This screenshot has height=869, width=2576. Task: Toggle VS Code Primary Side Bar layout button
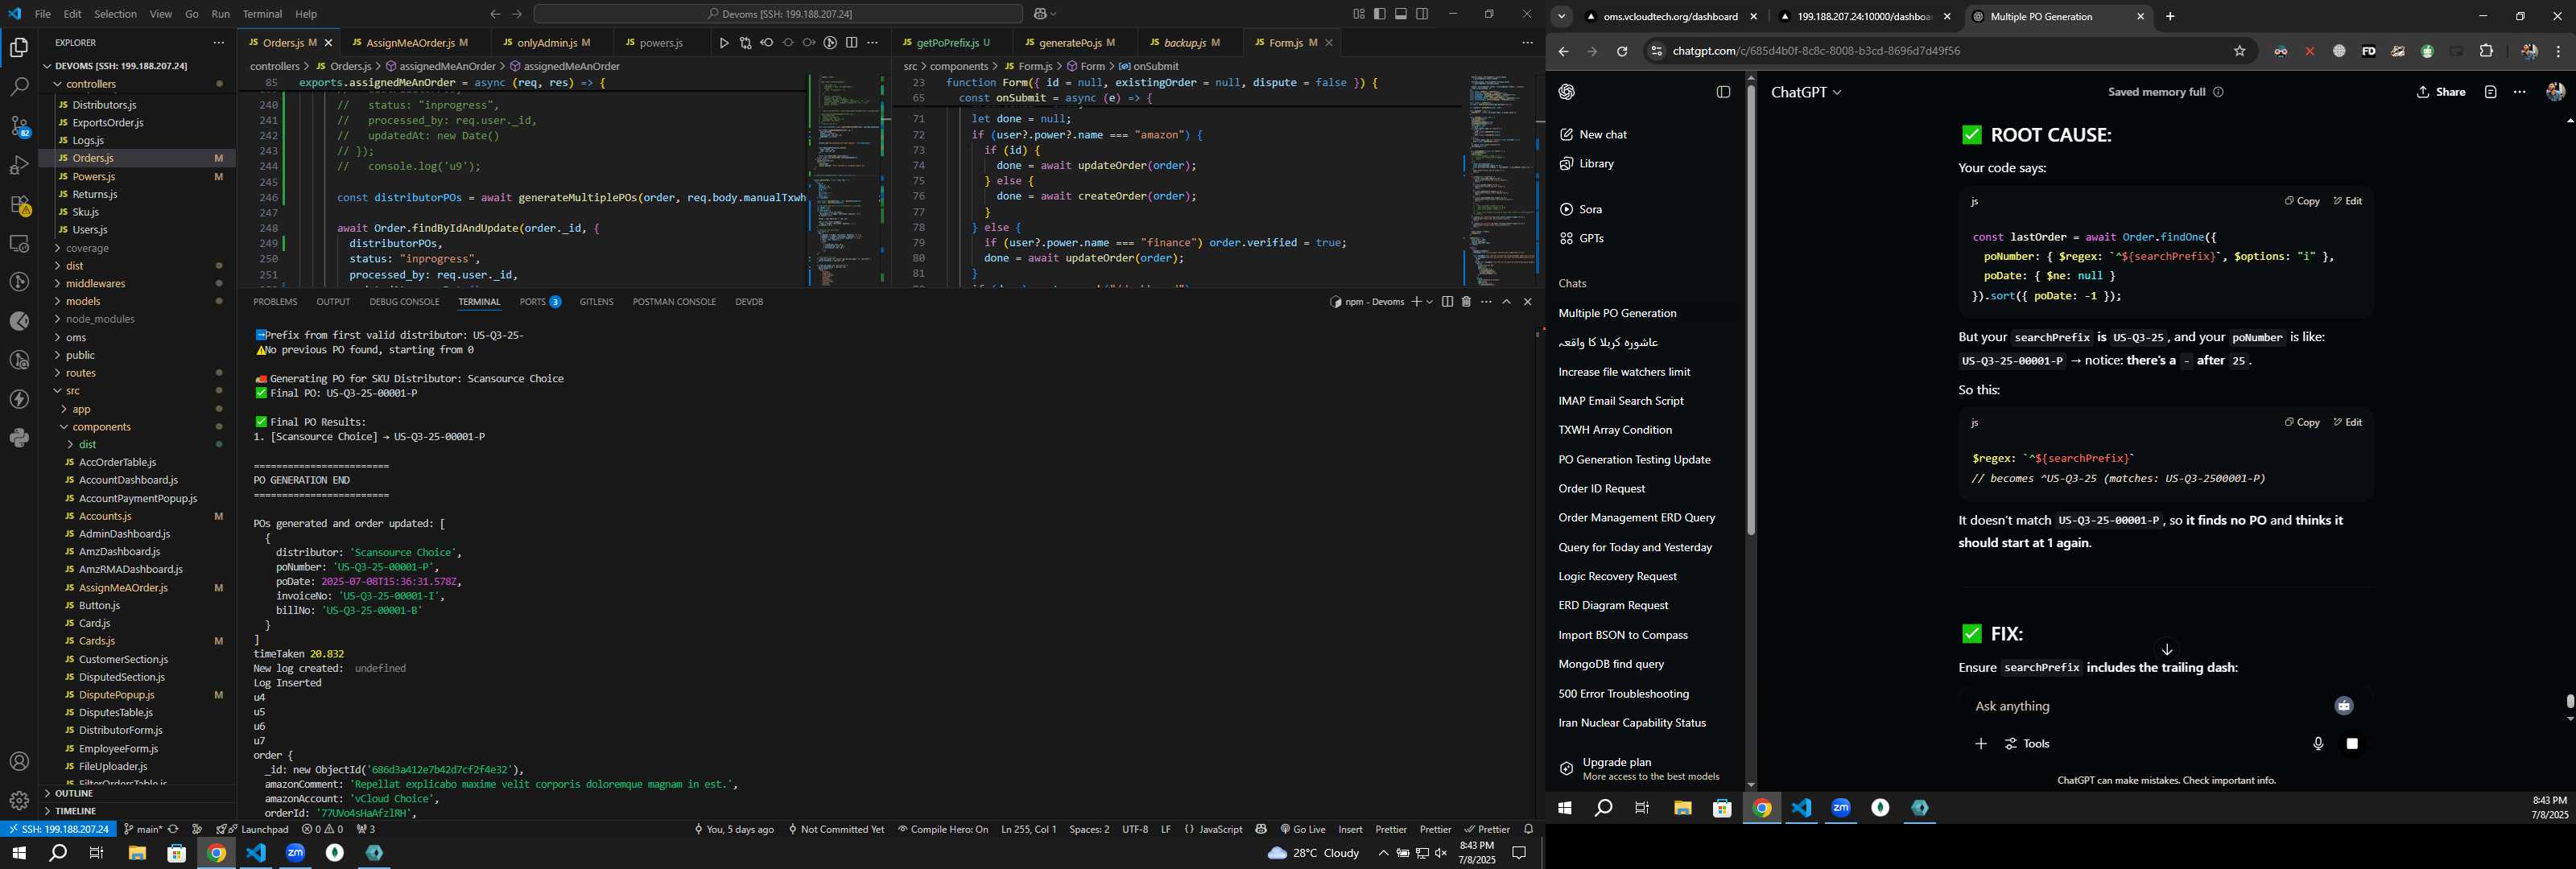pos(1380,14)
